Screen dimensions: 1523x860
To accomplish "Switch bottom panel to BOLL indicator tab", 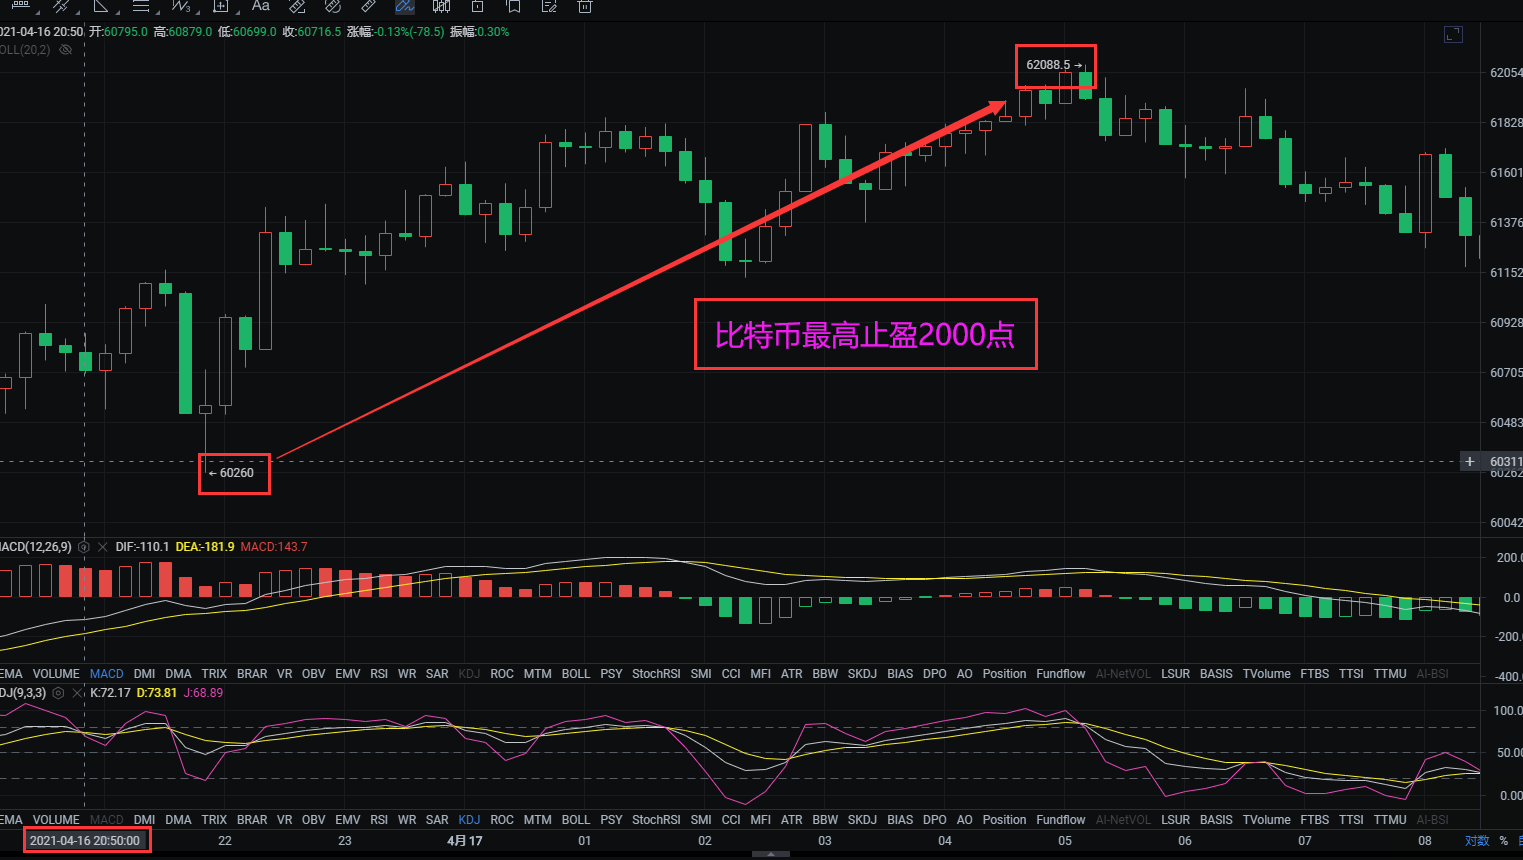I will pyautogui.click(x=575, y=819).
